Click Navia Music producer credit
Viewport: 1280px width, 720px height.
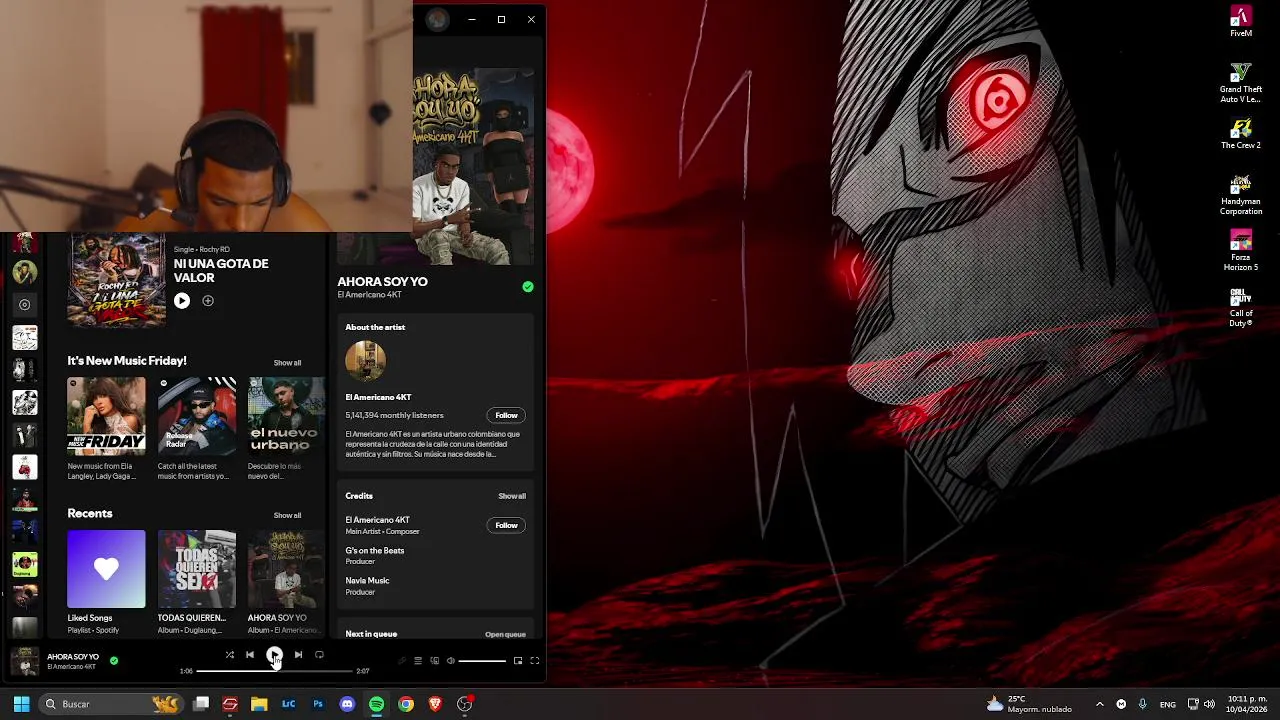click(367, 581)
